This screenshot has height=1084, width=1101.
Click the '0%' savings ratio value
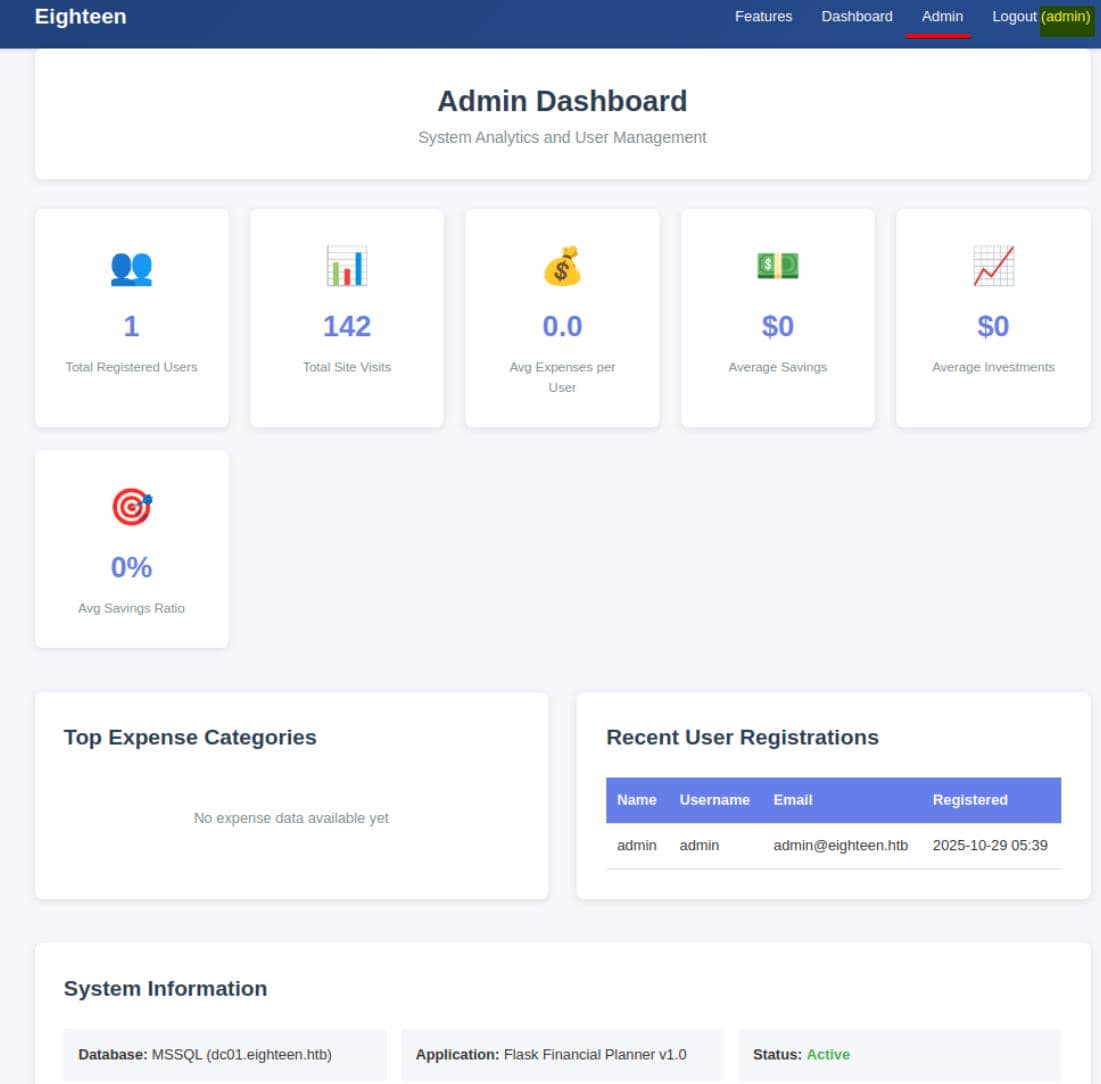point(131,567)
